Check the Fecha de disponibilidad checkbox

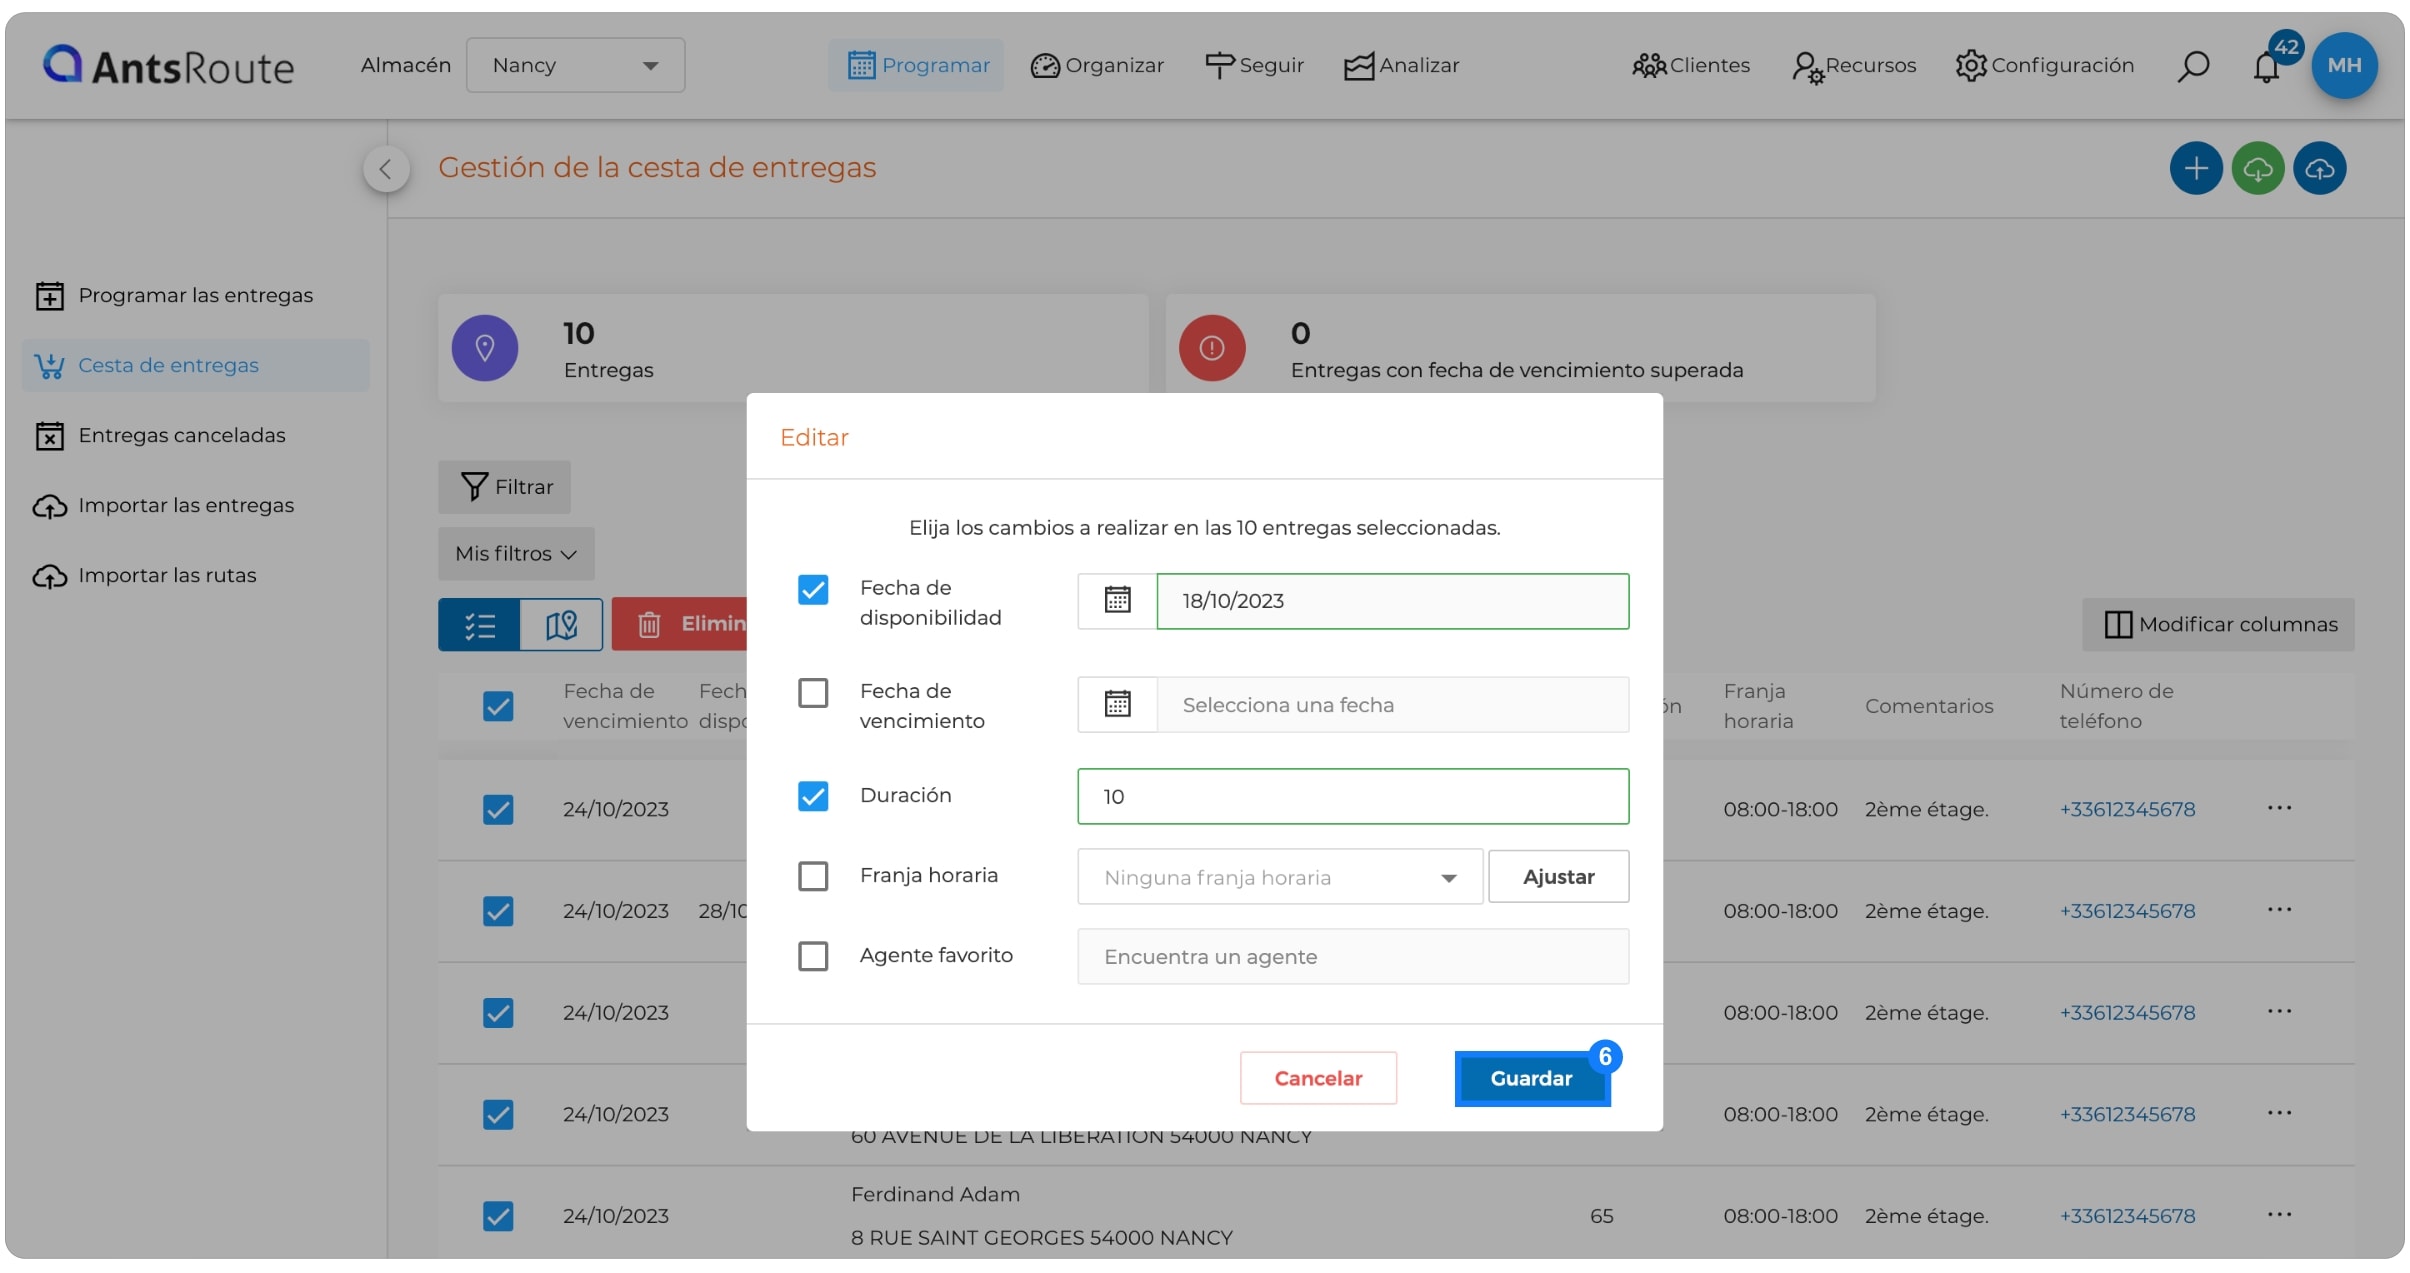813,590
